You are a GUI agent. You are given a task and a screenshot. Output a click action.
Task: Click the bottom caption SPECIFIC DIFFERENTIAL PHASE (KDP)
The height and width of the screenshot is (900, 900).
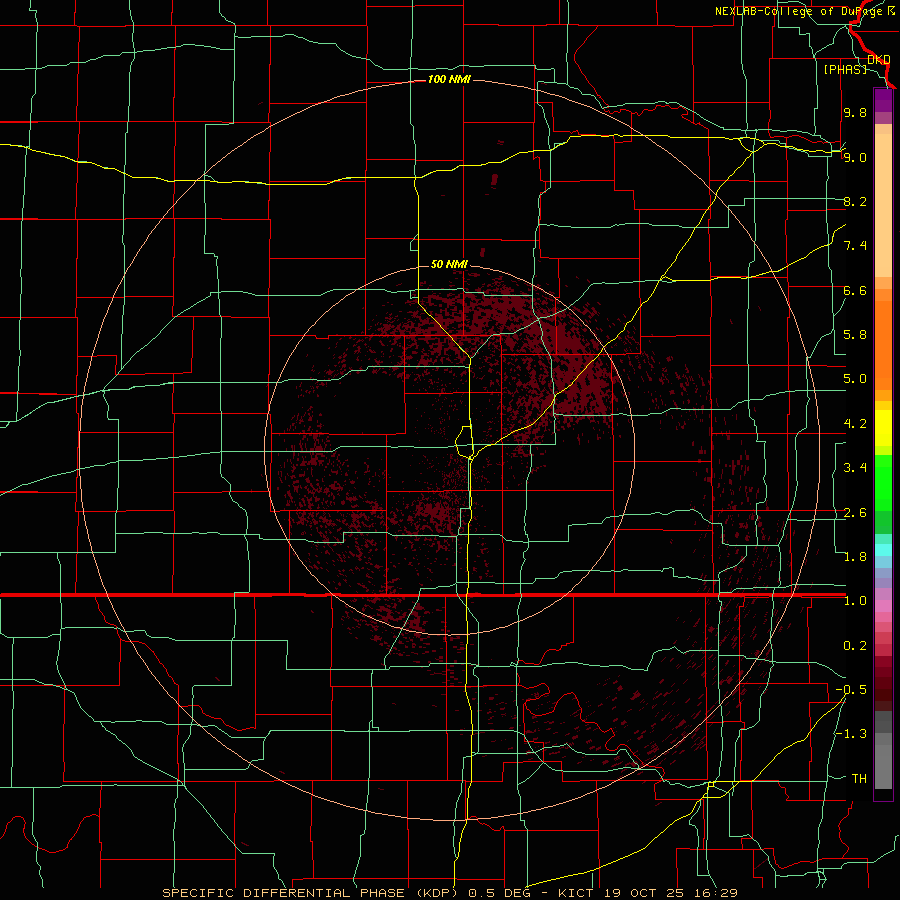[x=312, y=893]
